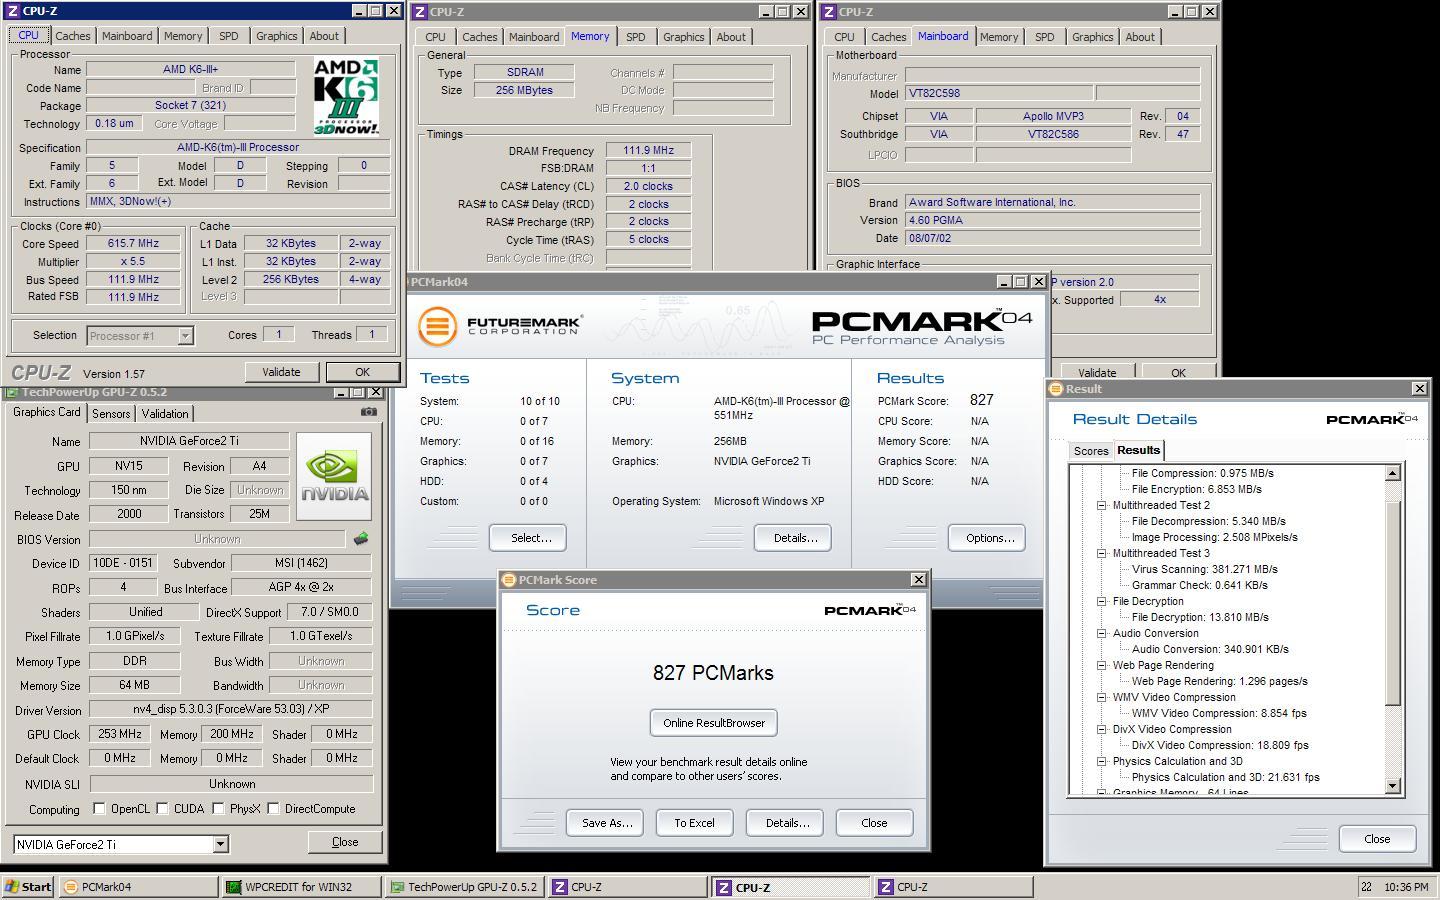Screen dimensions: 1440x900
Task: Close the PCMark Score window with the X
Action: [918, 580]
